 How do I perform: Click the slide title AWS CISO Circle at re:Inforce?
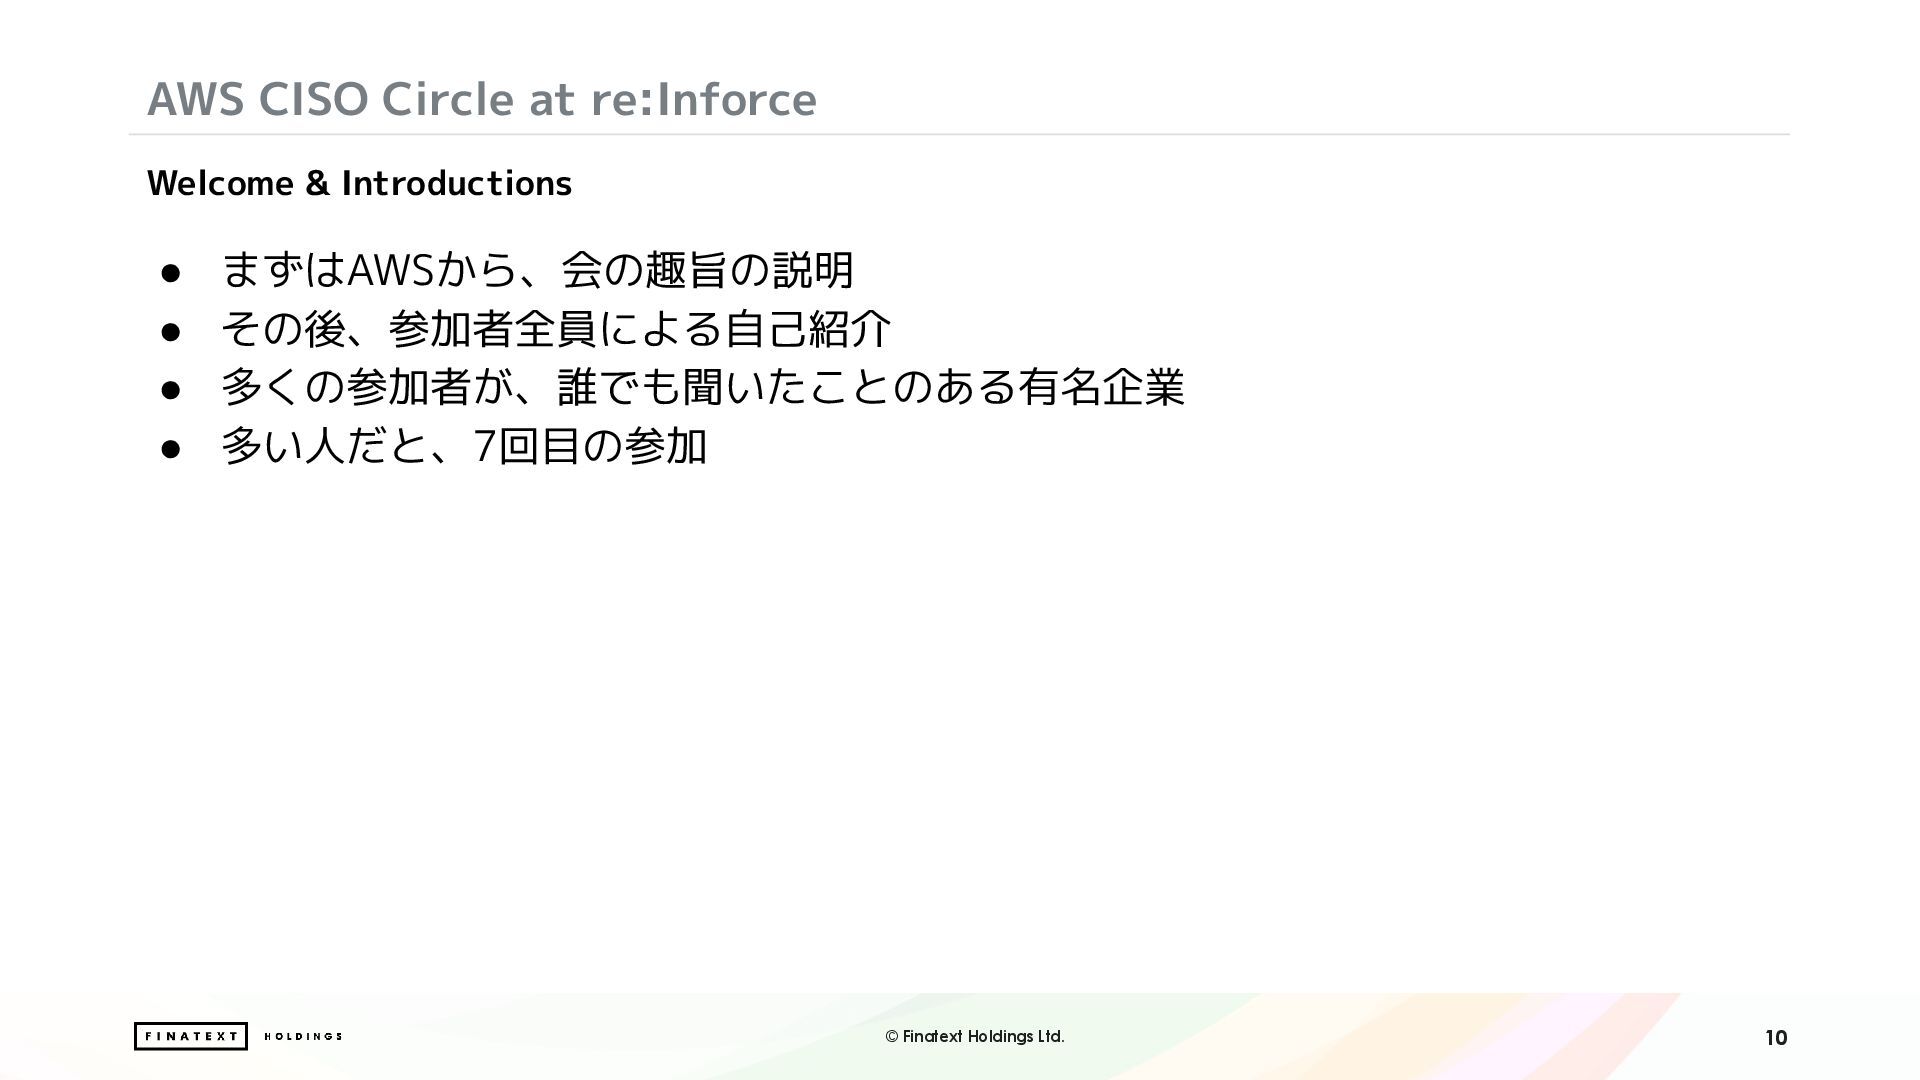click(x=481, y=99)
